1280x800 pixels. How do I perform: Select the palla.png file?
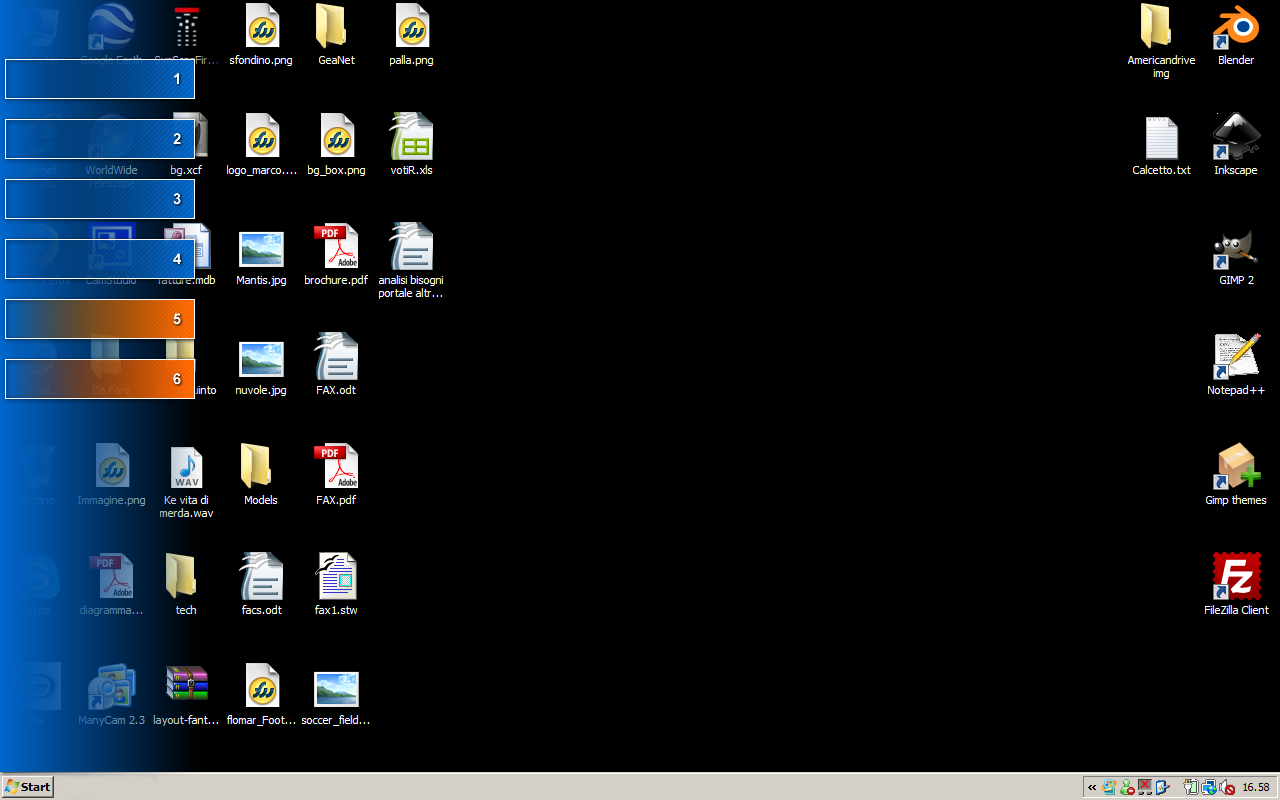pyautogui.click(x=411, y=35)
